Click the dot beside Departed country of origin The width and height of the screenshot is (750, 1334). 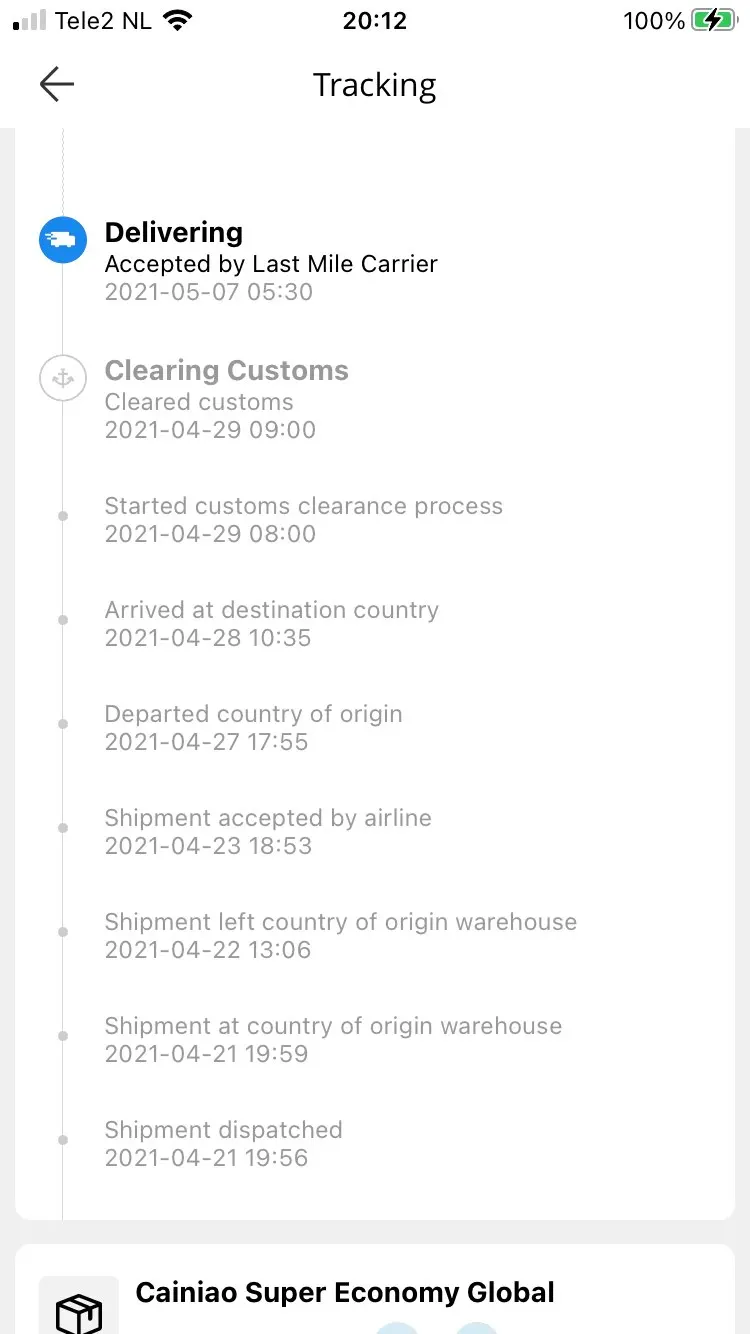[63, 724]
